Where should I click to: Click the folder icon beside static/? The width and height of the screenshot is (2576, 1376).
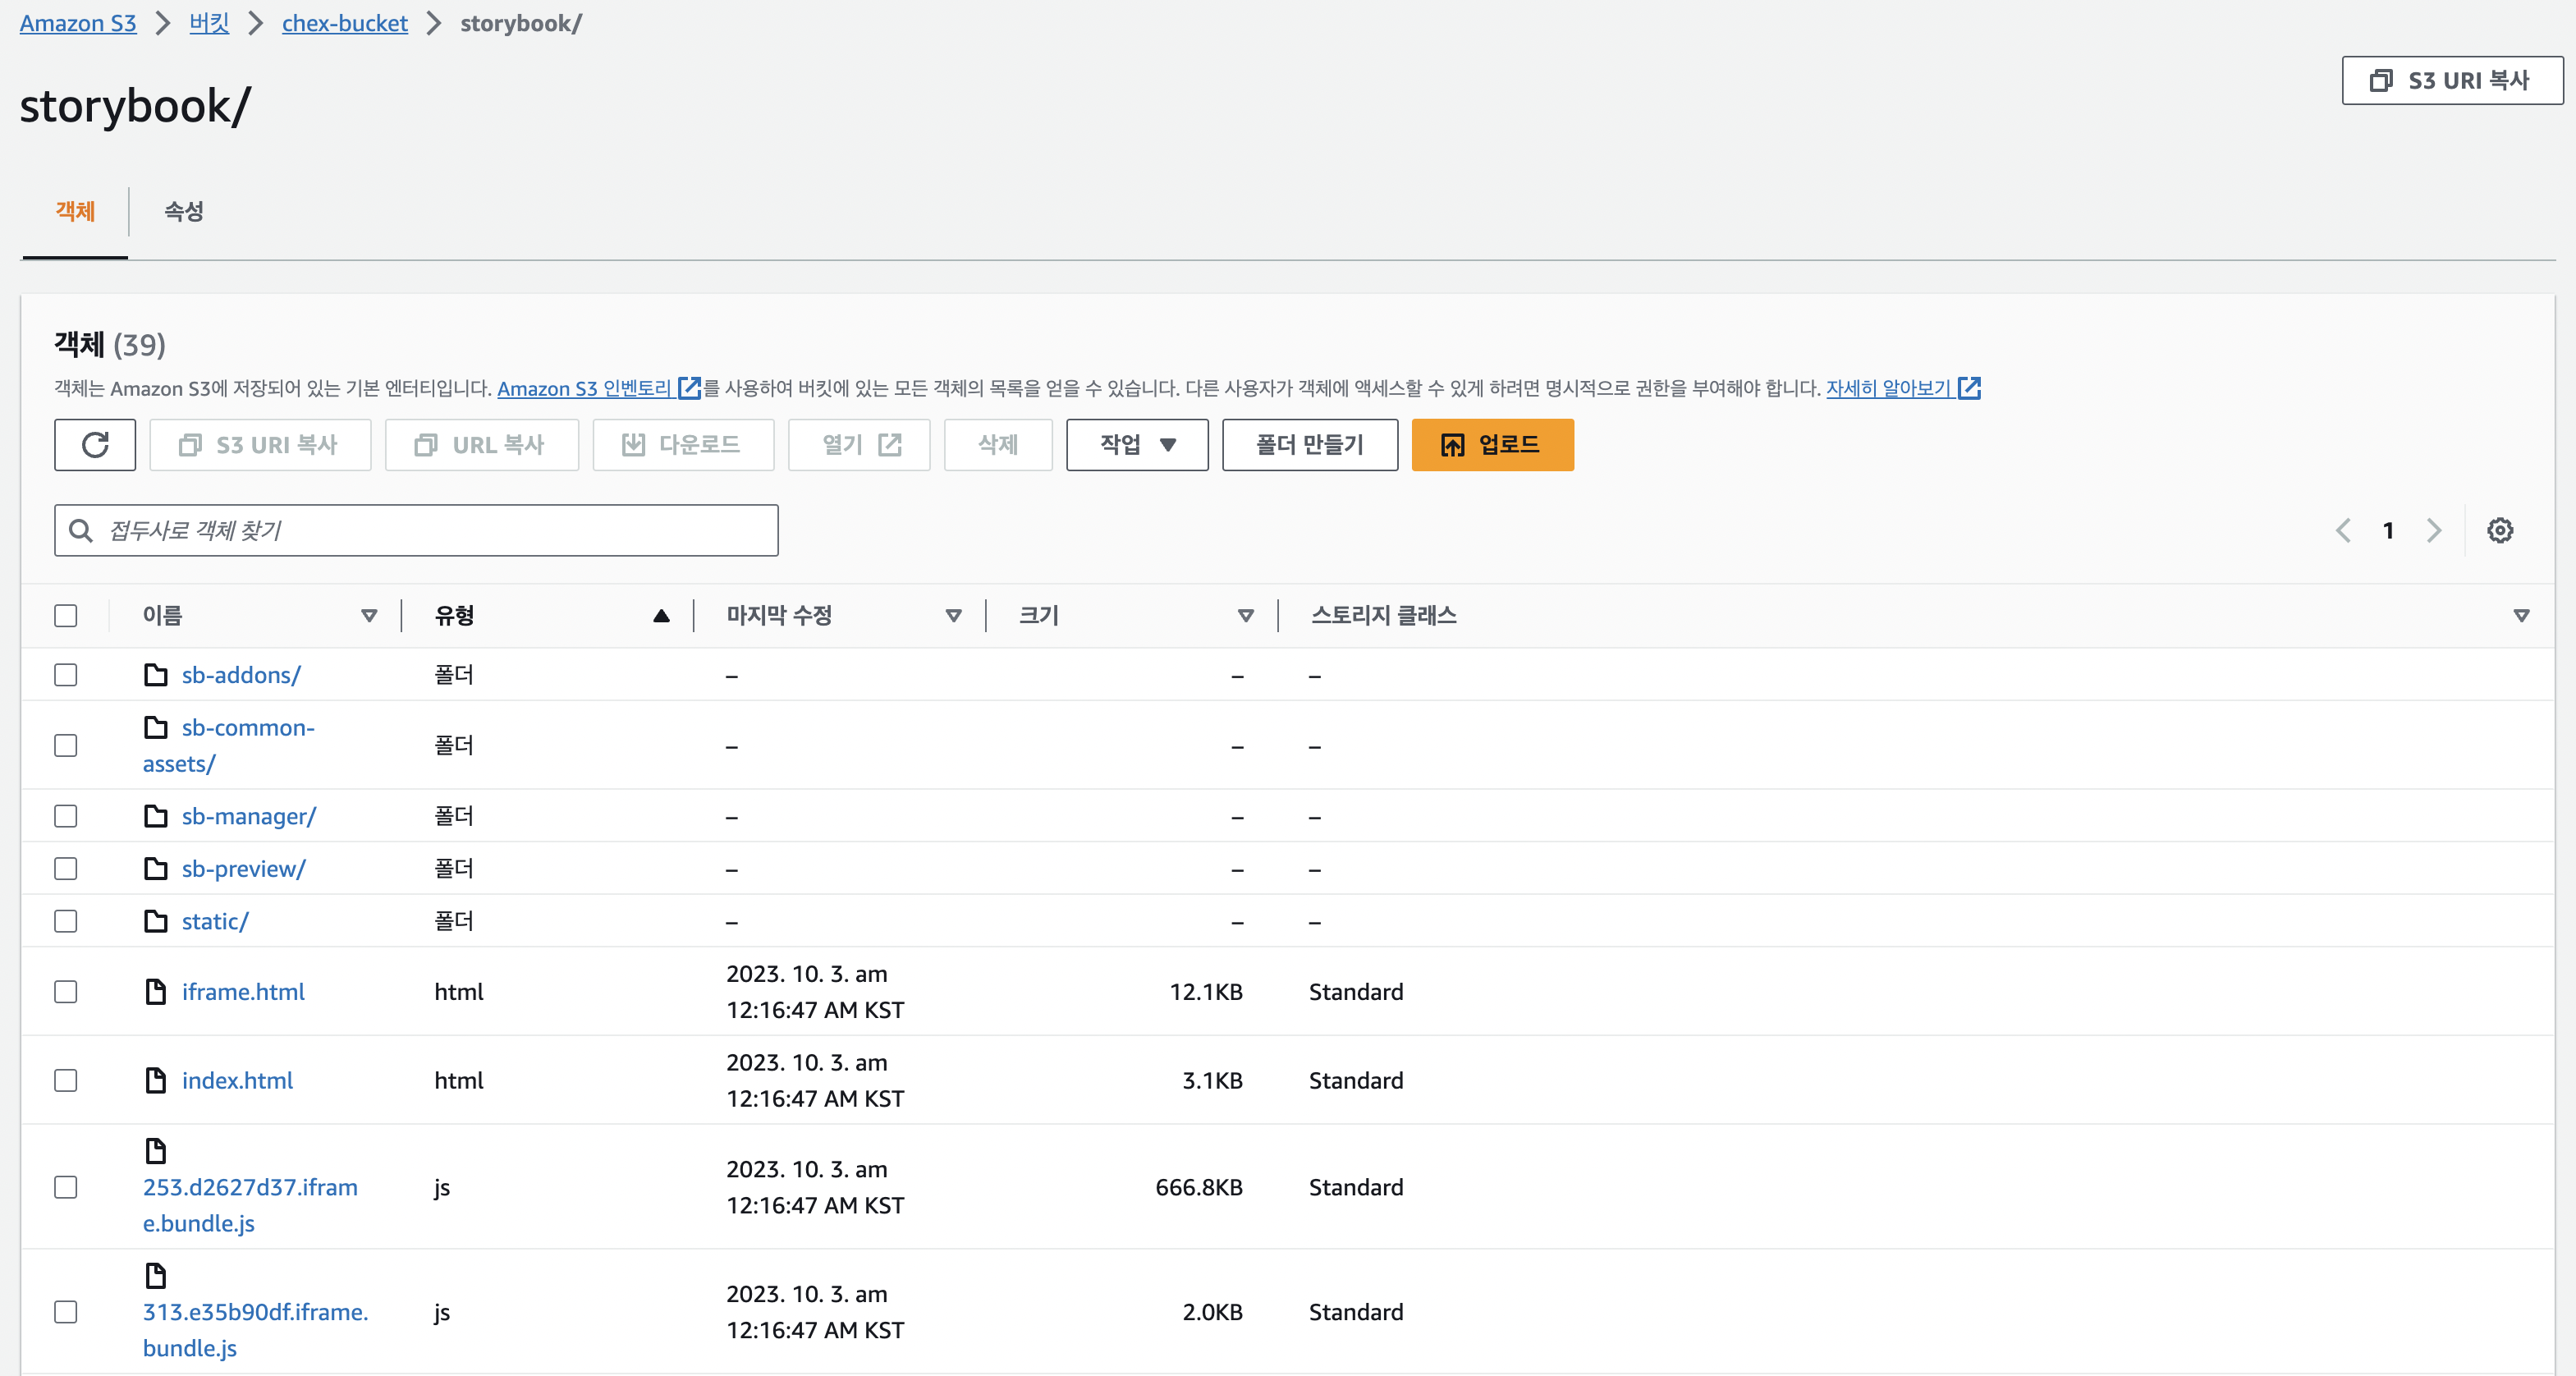(x=156, y=921)
